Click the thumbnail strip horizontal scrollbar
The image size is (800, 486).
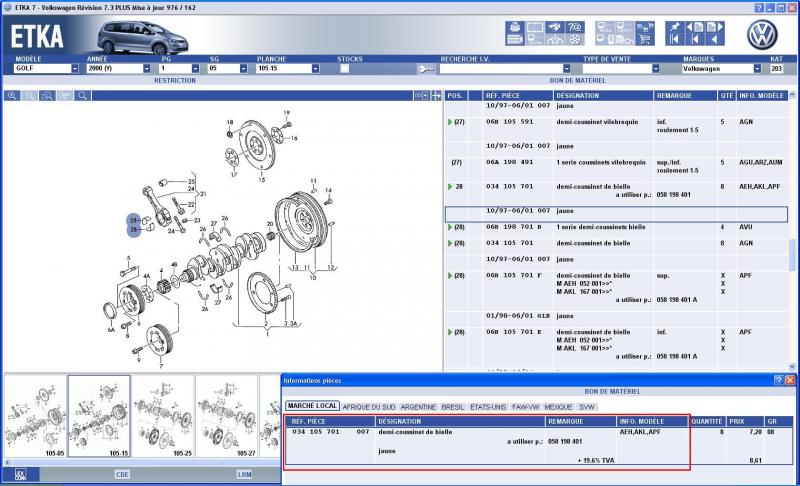tap(142, 463)
